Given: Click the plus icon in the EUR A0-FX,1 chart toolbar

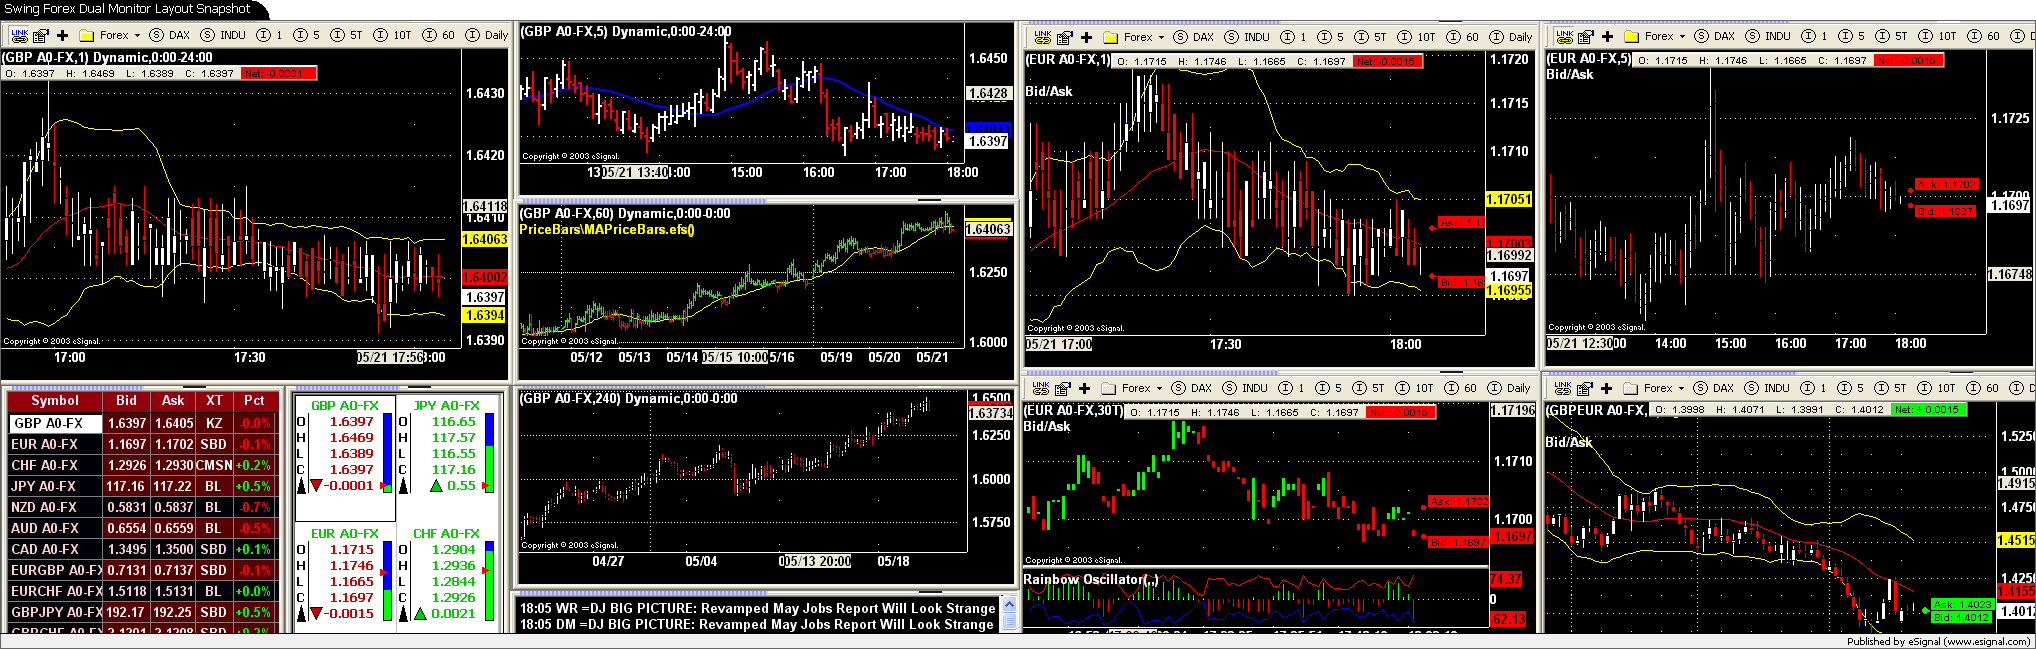Looking at the screenshot, I should coord(1086,37).
